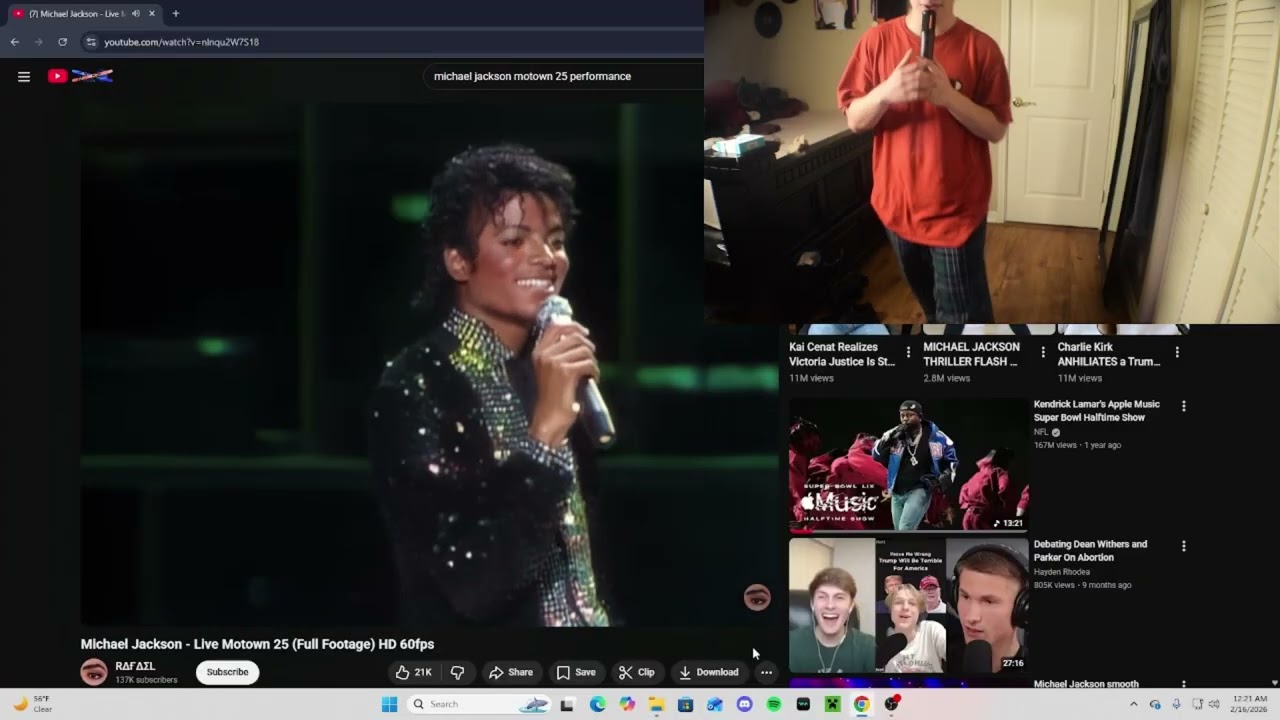Open the Hayden Rhodea channel link

point(1062,572)
